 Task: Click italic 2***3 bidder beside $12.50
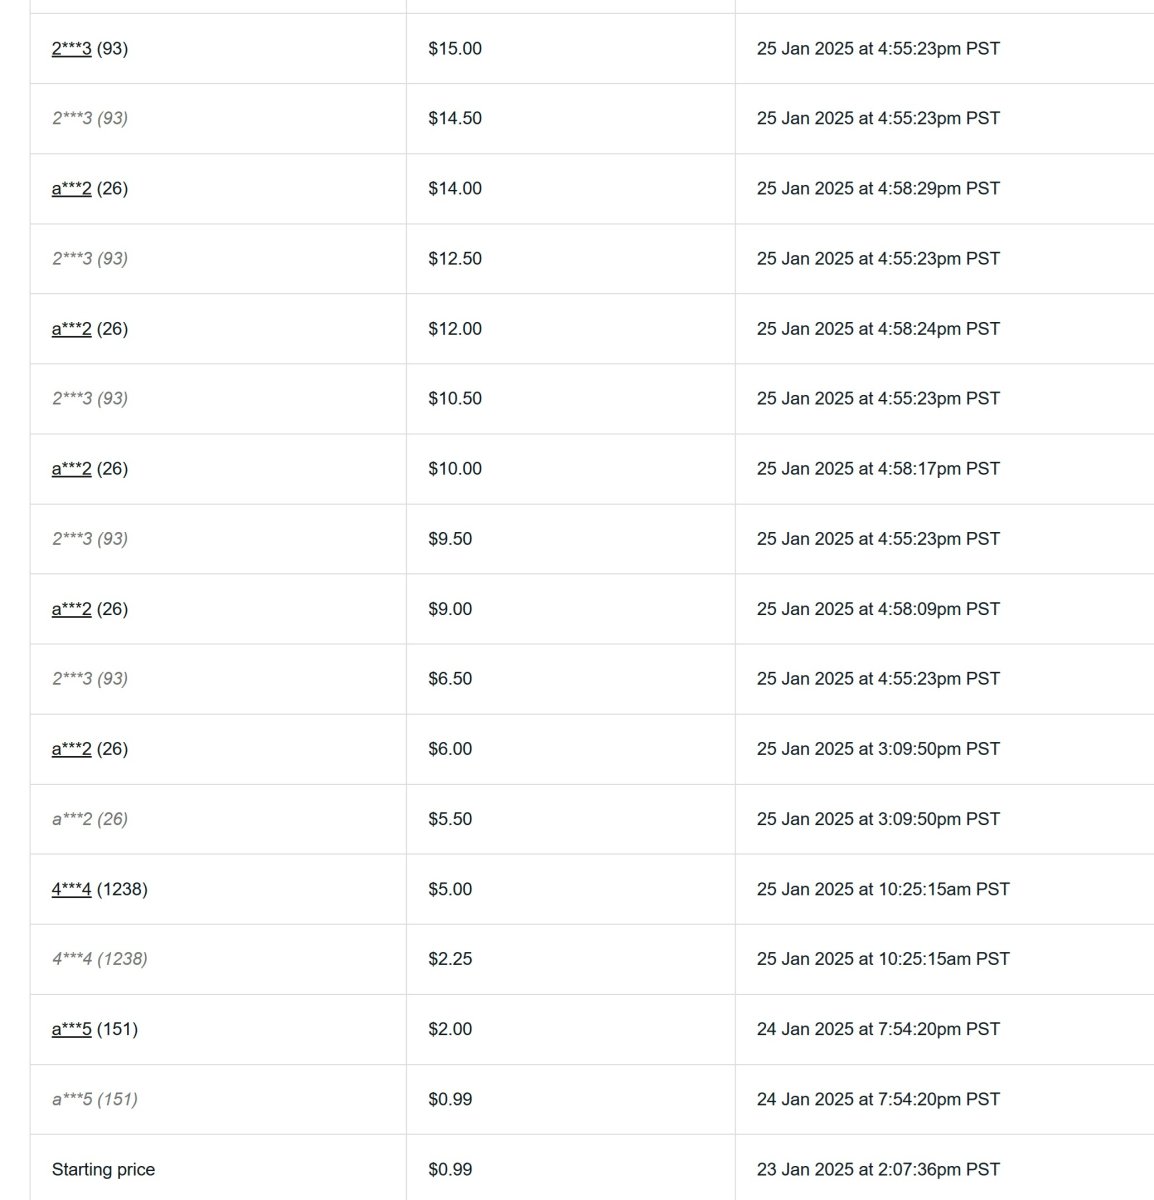click(x=89, y=259)
